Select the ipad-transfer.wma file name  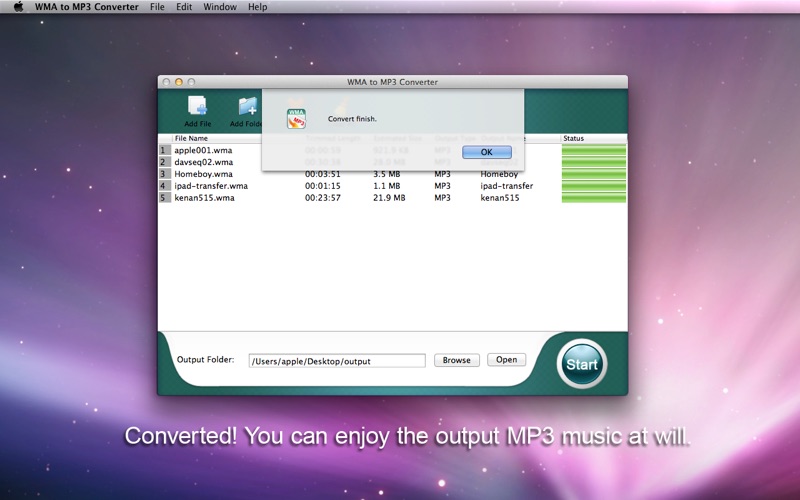(x=211, y=186)
